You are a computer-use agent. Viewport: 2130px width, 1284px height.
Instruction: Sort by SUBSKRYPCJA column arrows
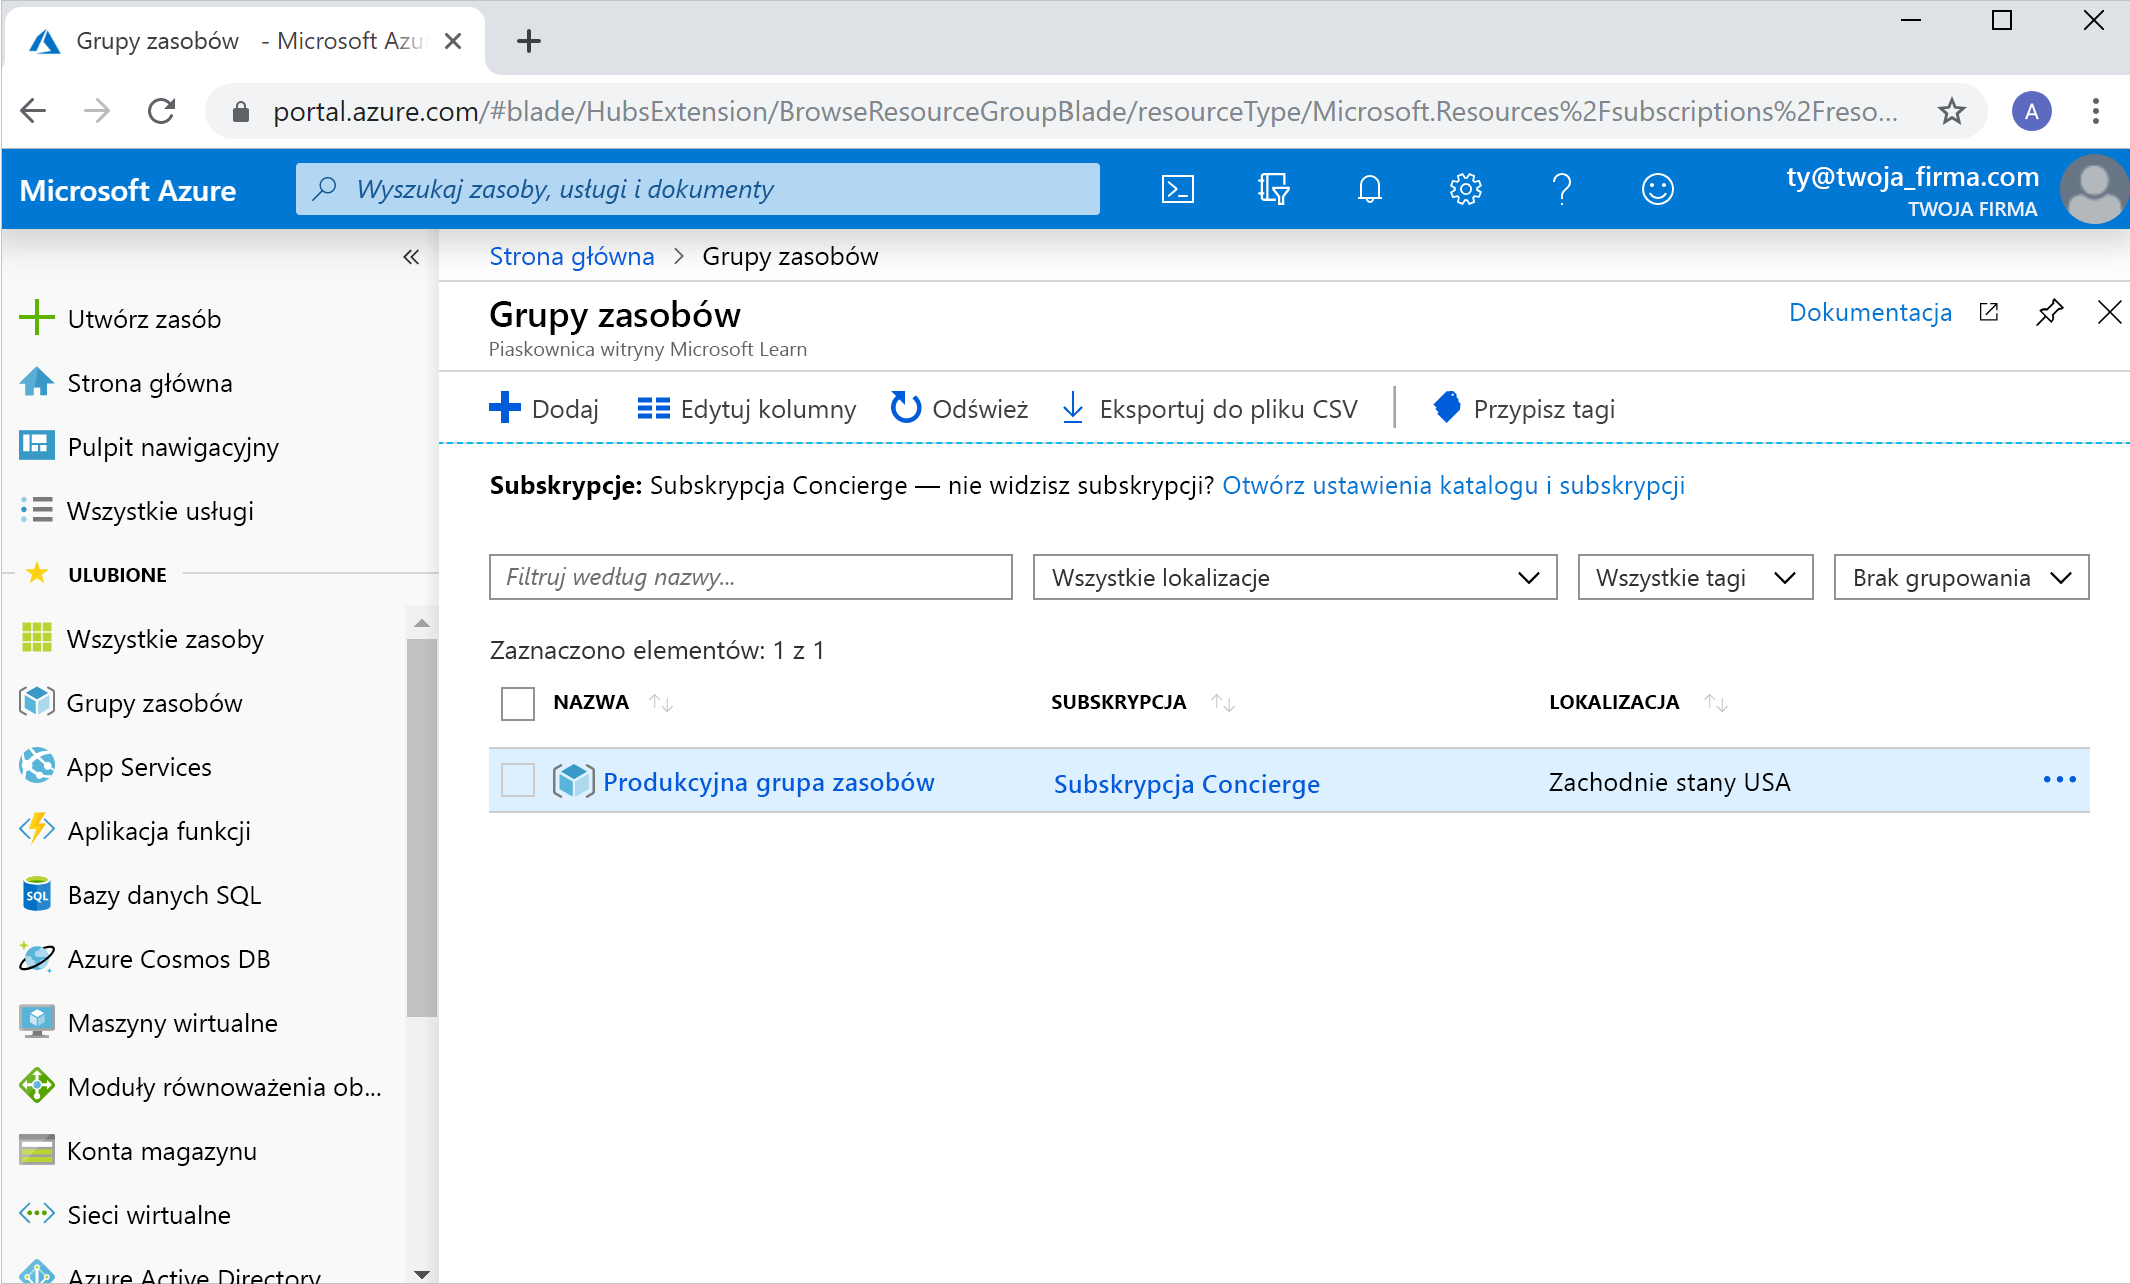pos(1222,703)
